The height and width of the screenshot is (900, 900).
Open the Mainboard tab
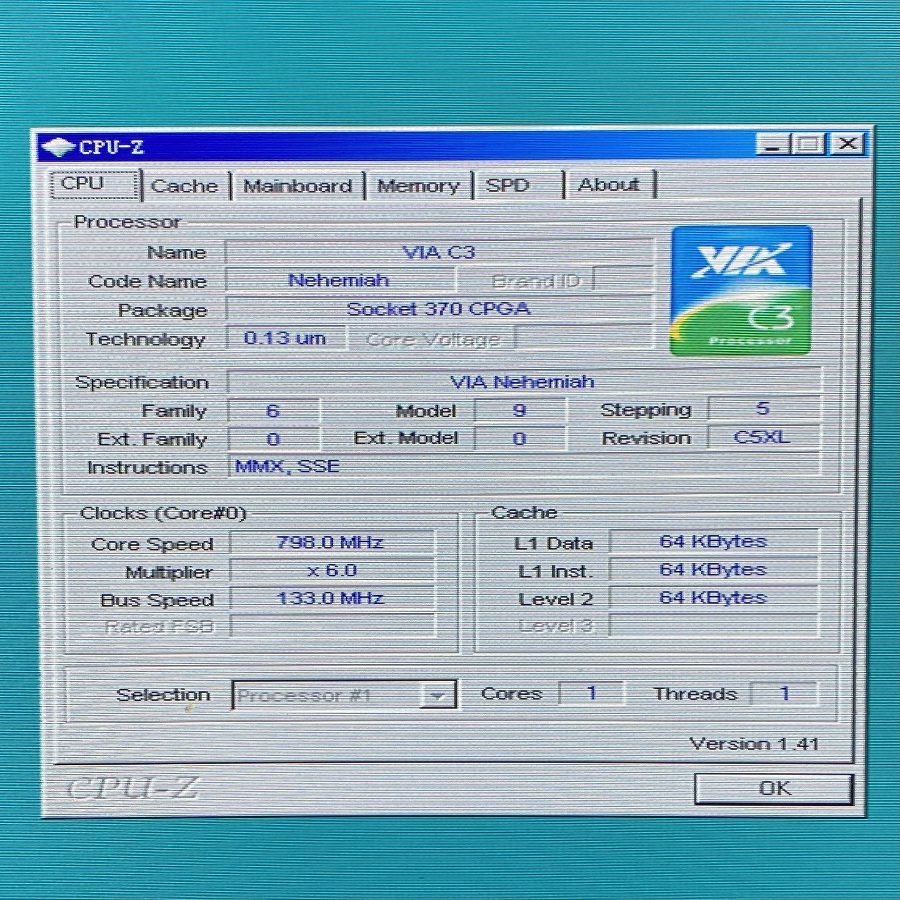298,185
